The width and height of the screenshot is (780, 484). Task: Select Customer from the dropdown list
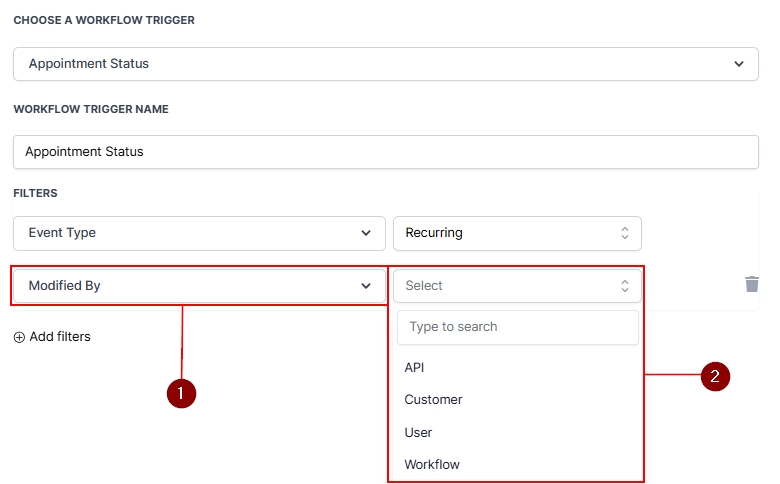point(433,400)
